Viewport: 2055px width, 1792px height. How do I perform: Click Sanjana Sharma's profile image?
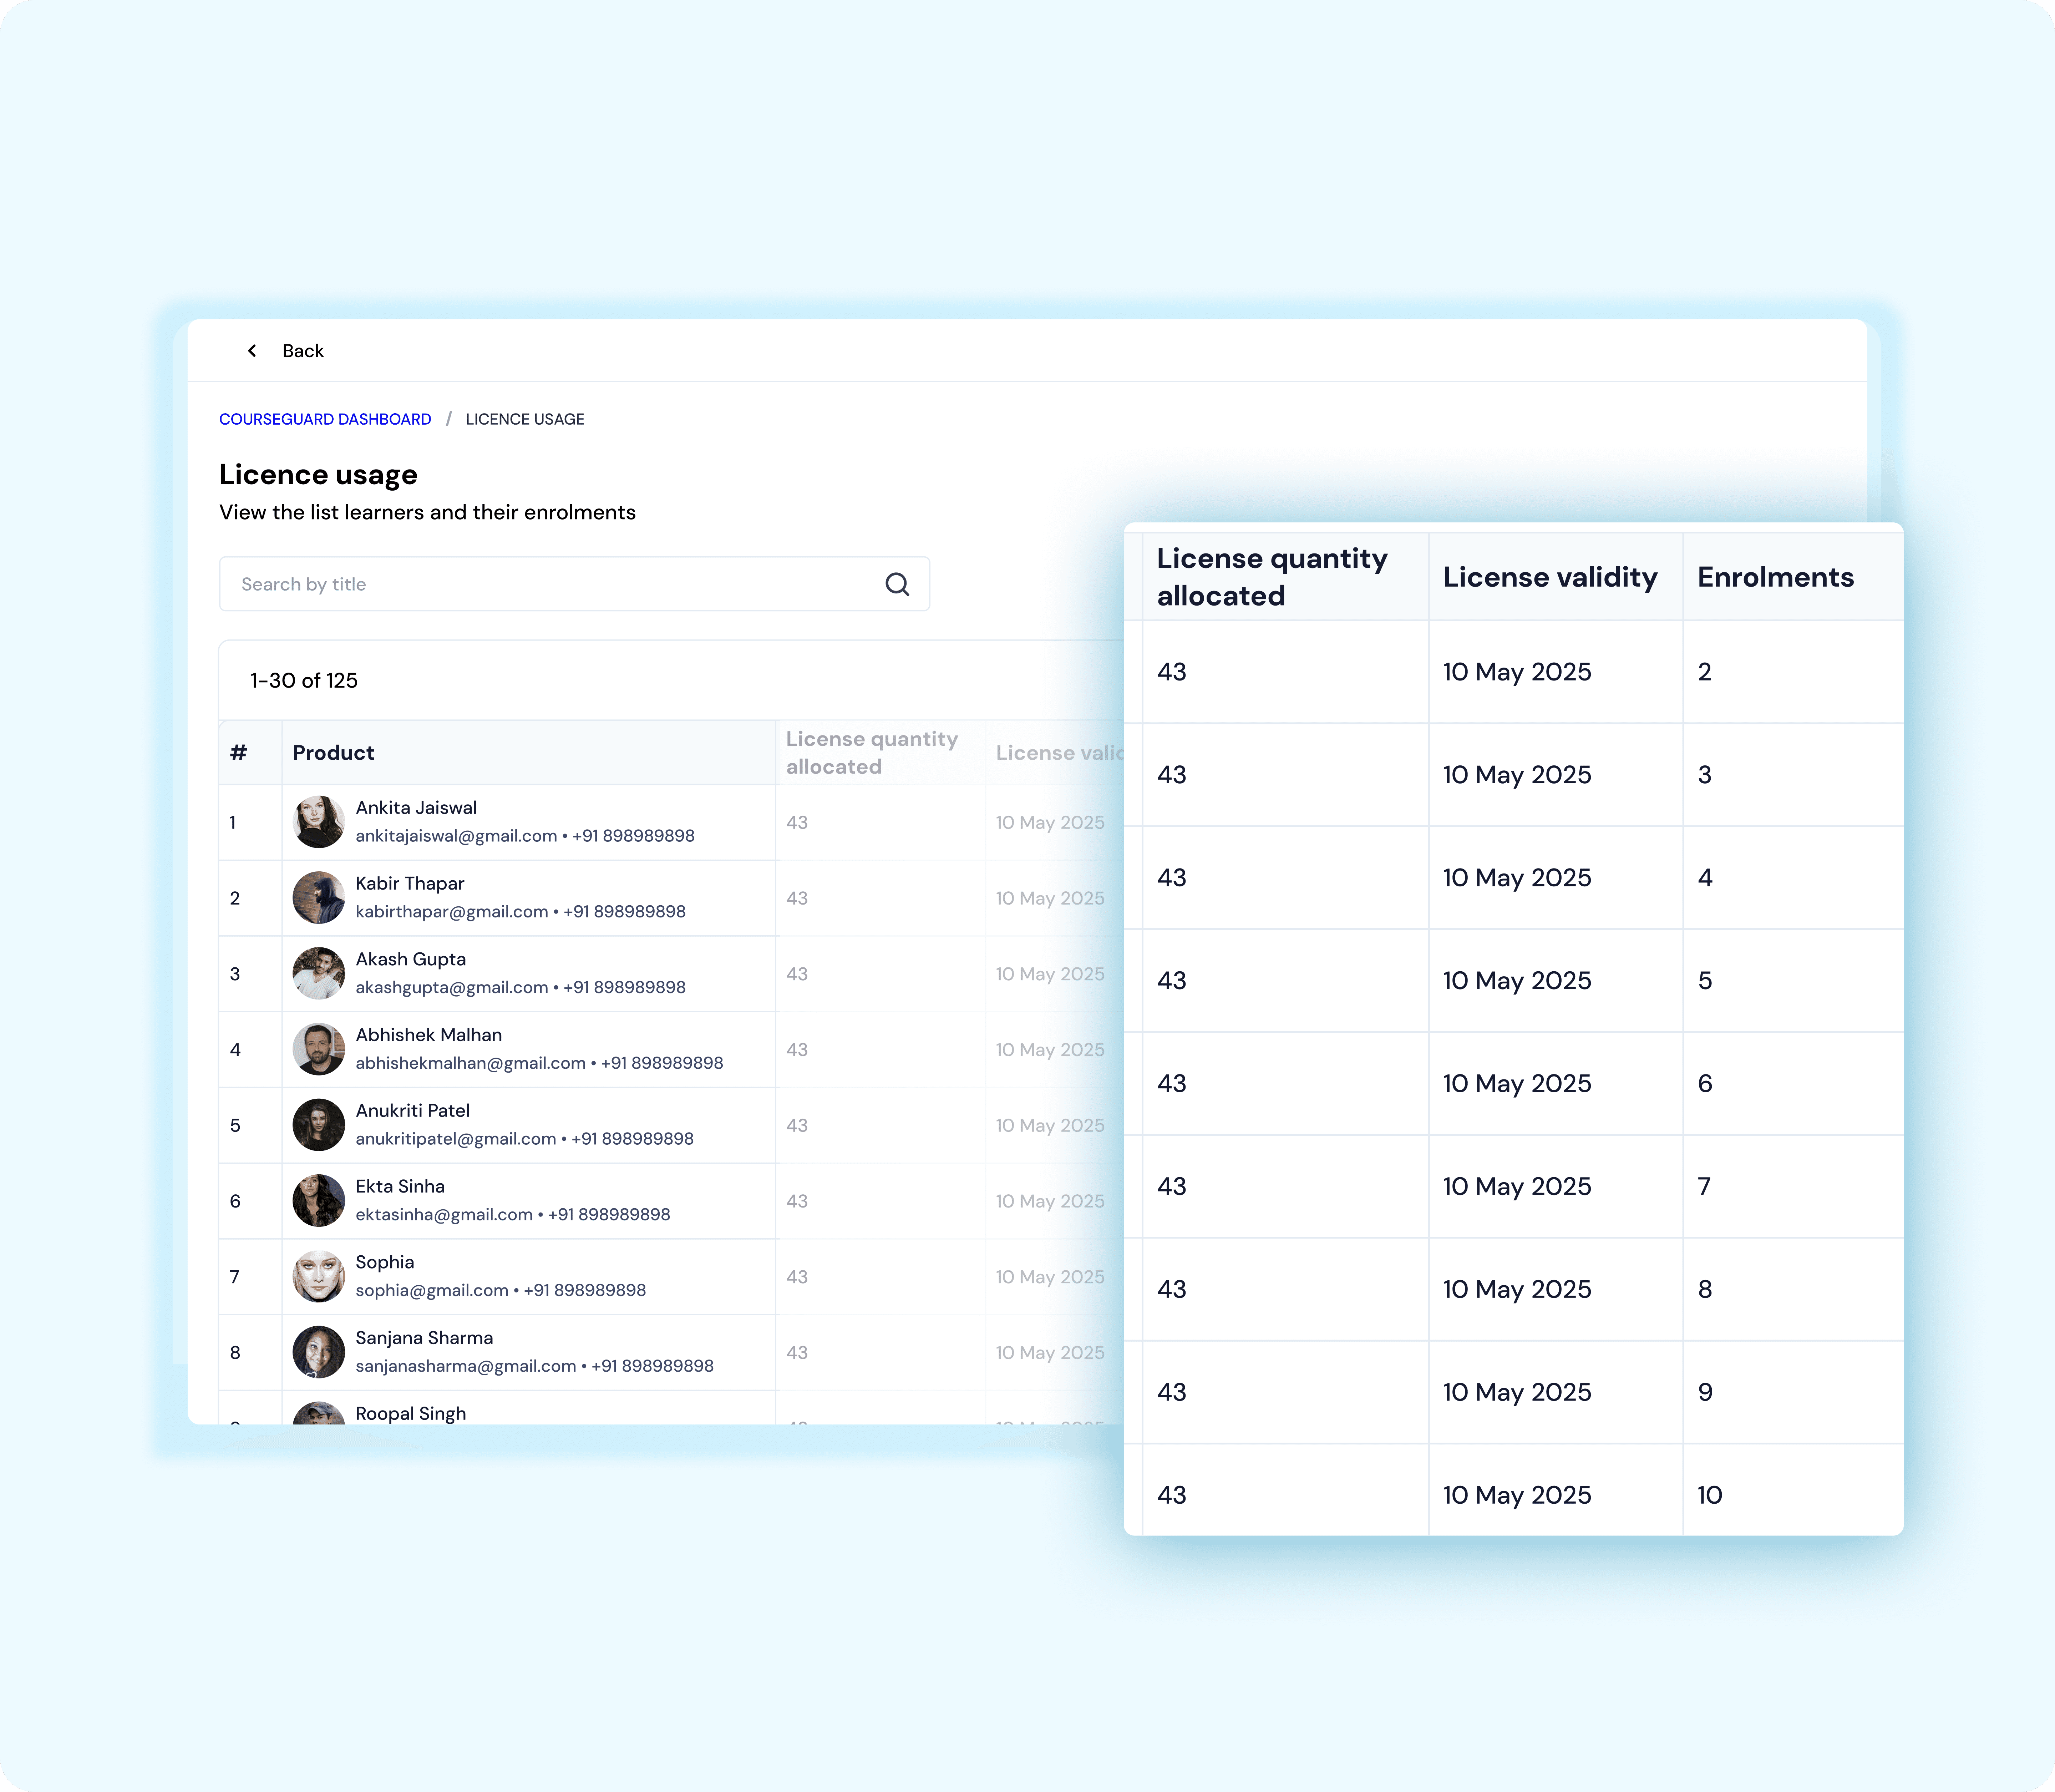(x=318, y=1352)
